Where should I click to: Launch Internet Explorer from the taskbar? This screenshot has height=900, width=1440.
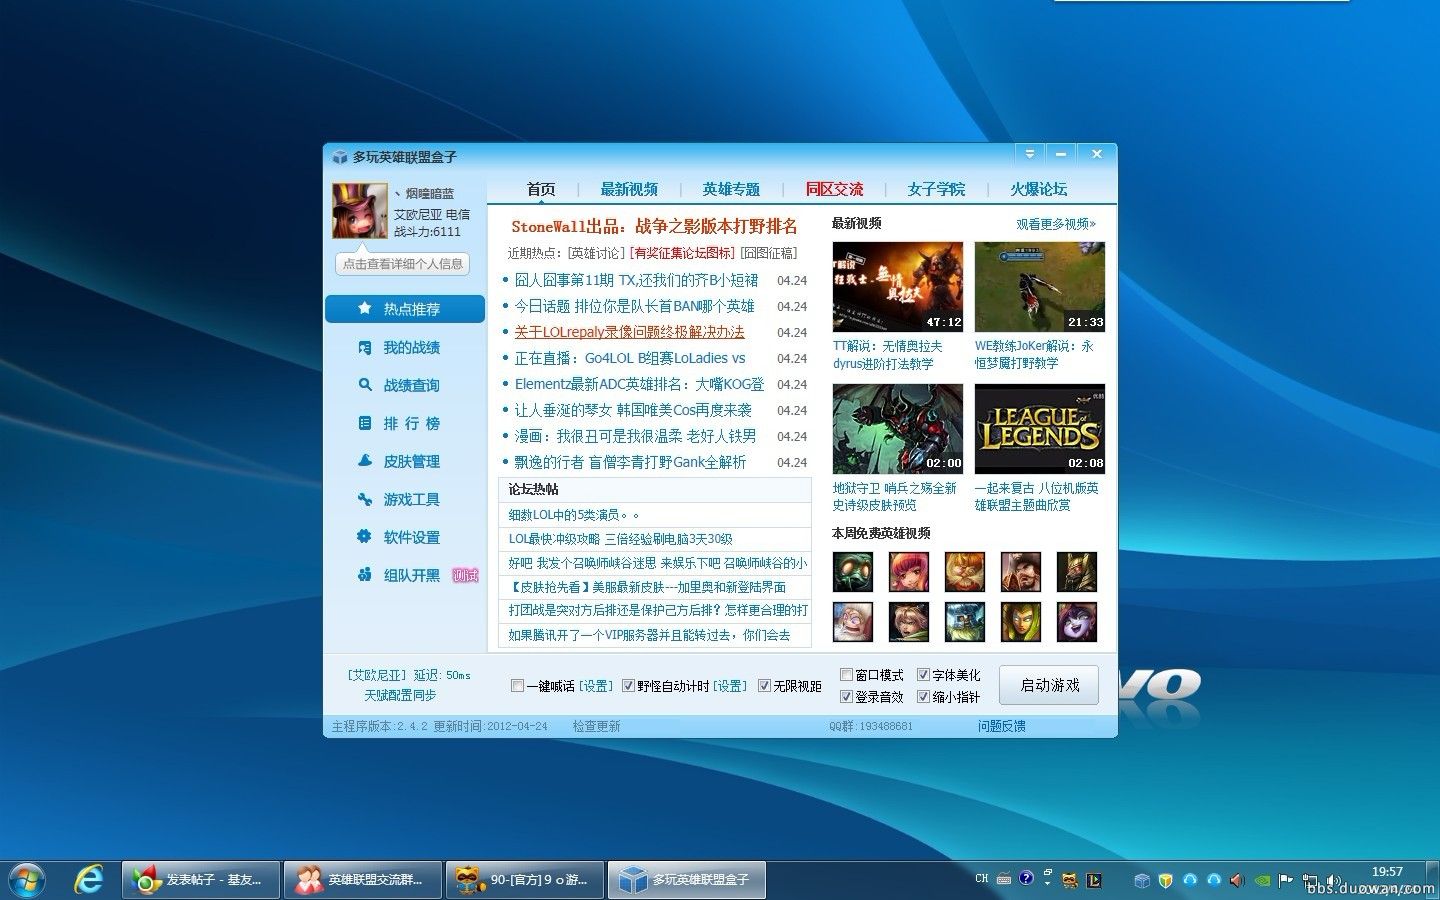89,879
